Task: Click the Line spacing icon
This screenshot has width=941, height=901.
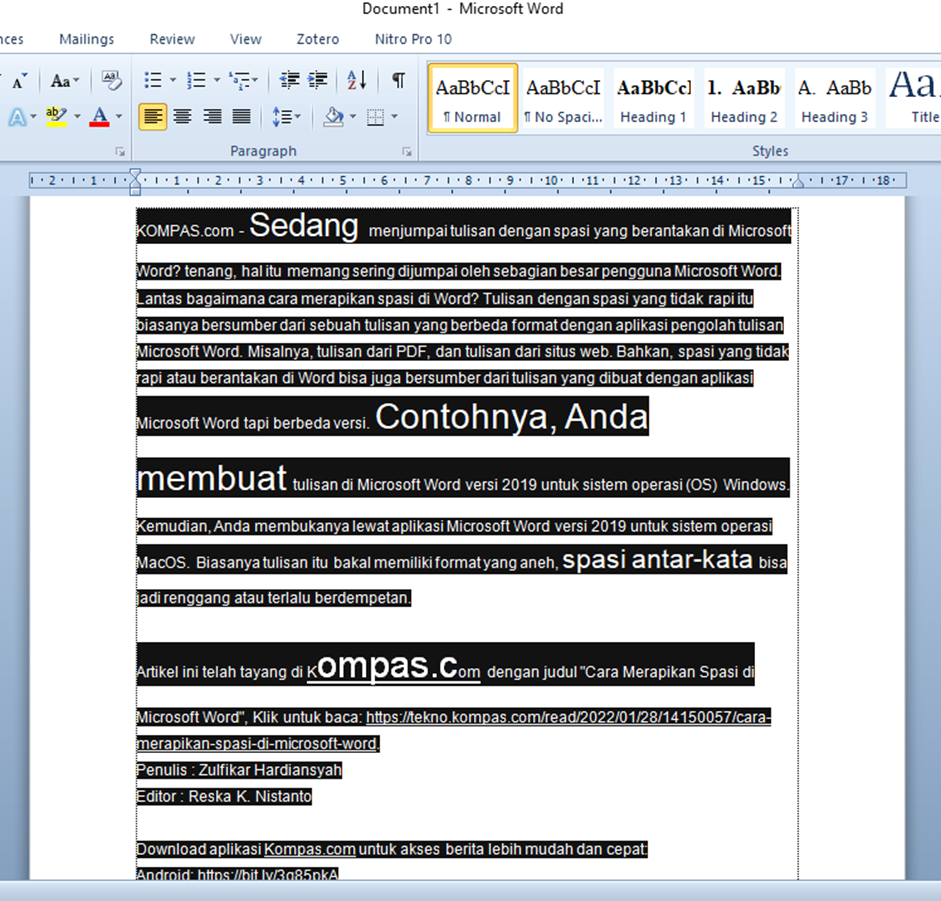Action: 281,116
